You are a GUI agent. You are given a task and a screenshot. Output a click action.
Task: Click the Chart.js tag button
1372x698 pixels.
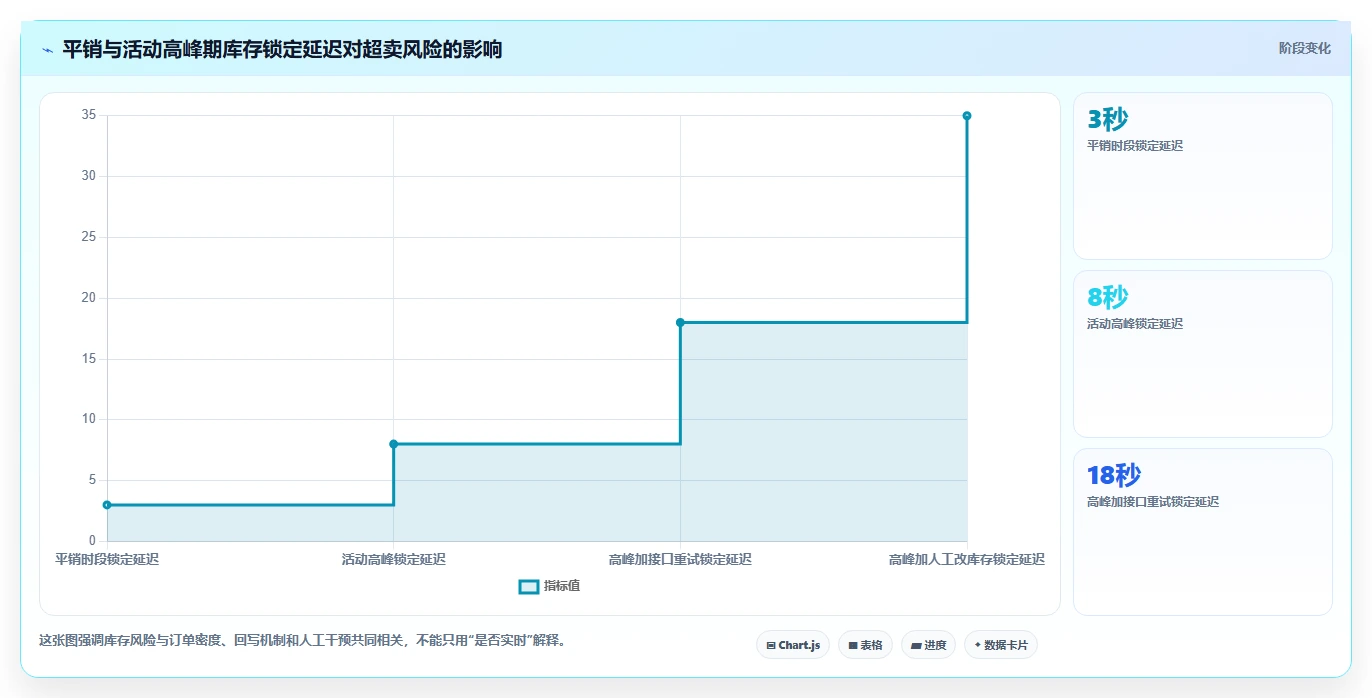click(792, 645)
